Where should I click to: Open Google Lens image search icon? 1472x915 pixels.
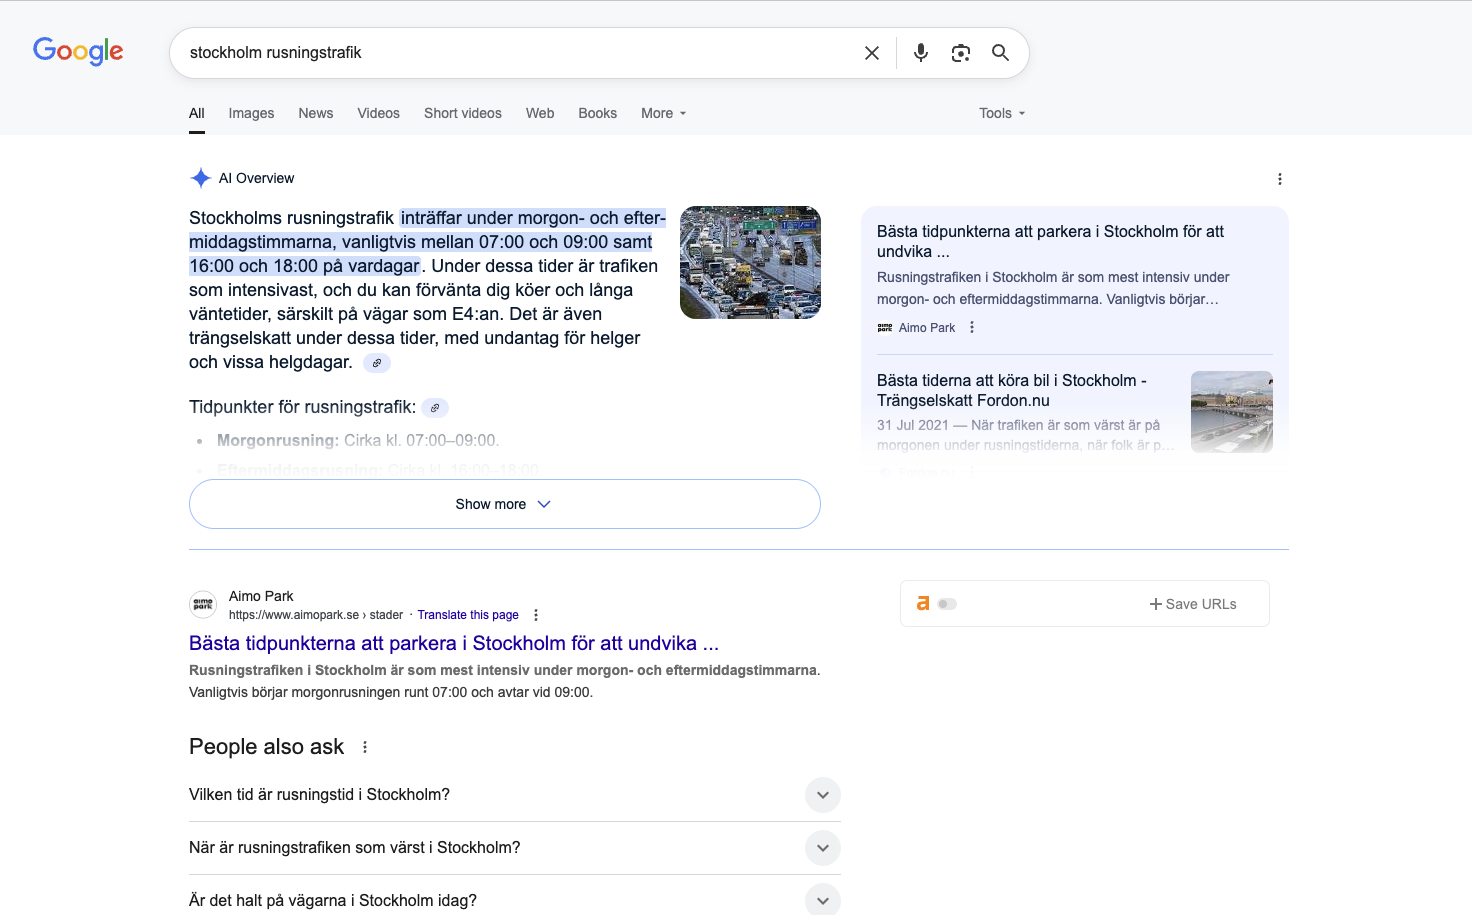(961, 53)
